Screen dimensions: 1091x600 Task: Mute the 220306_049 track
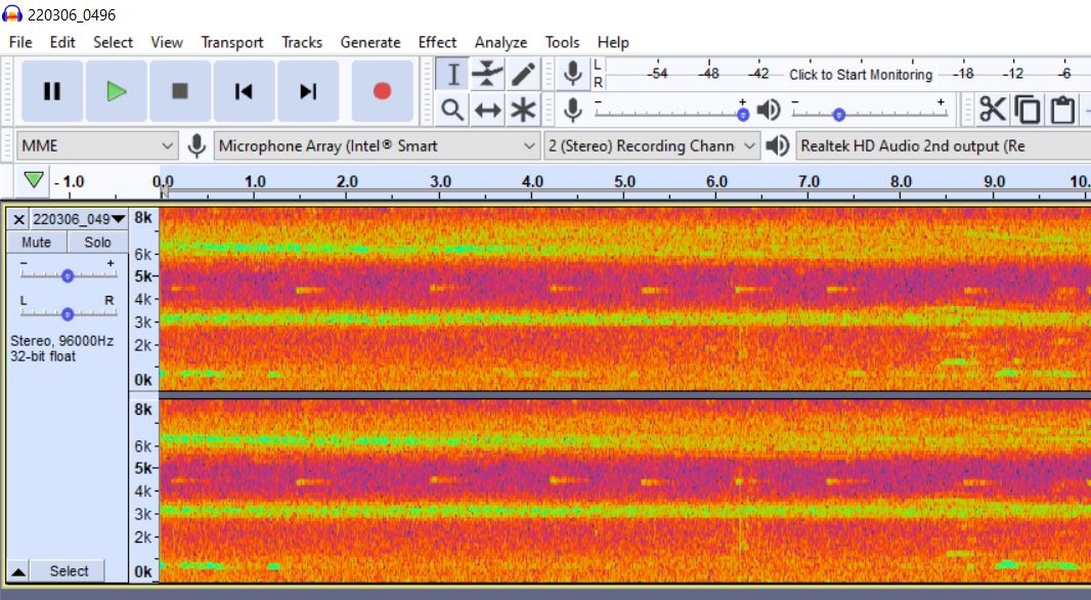pos(37,242)
